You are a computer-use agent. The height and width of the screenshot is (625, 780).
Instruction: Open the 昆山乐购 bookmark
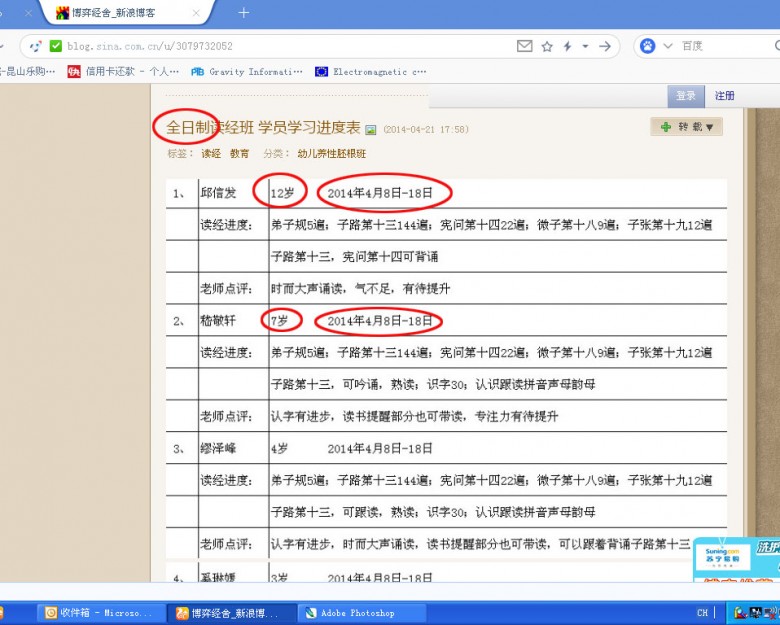pos(27,72)
